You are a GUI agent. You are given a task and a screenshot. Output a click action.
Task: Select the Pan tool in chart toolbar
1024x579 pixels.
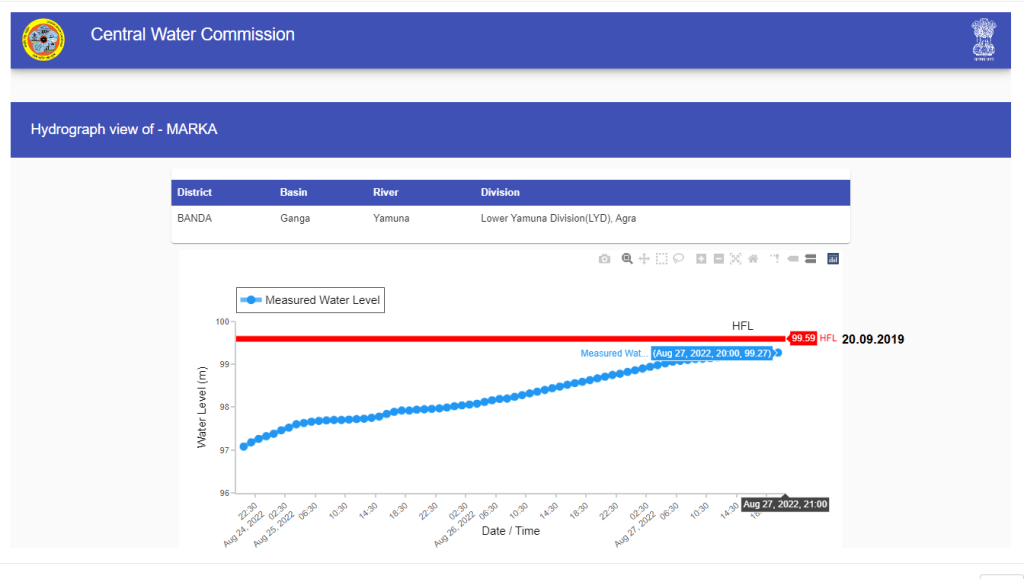tap(644, 259)
